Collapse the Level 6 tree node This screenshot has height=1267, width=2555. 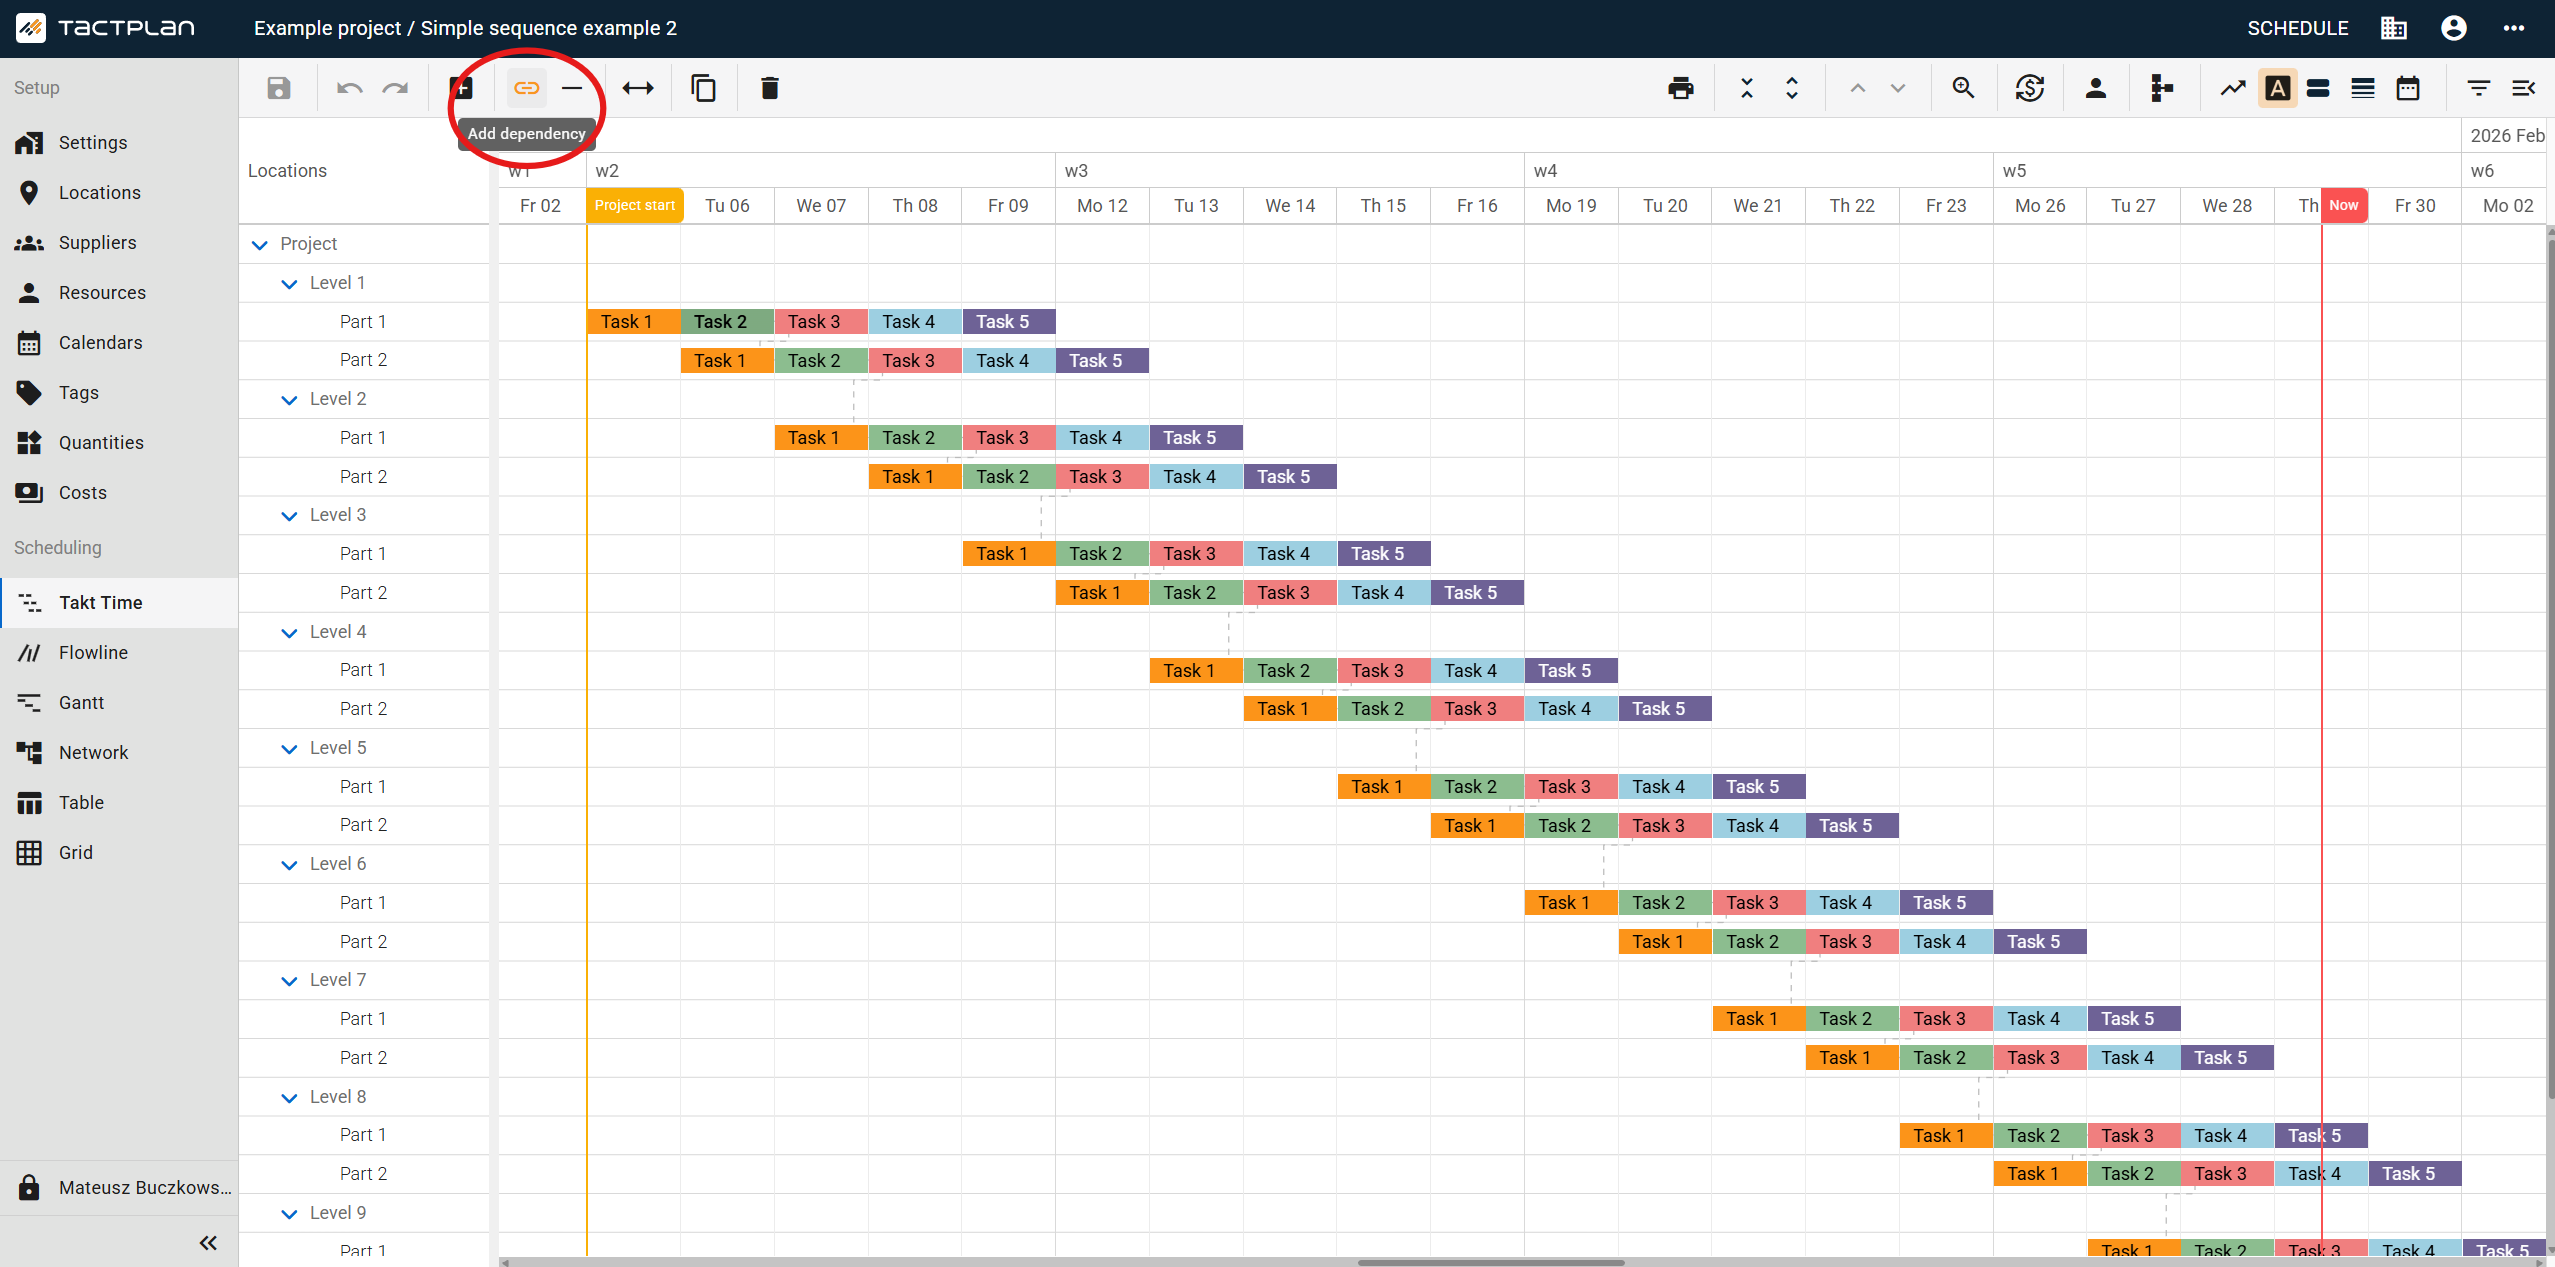(290, 865)
